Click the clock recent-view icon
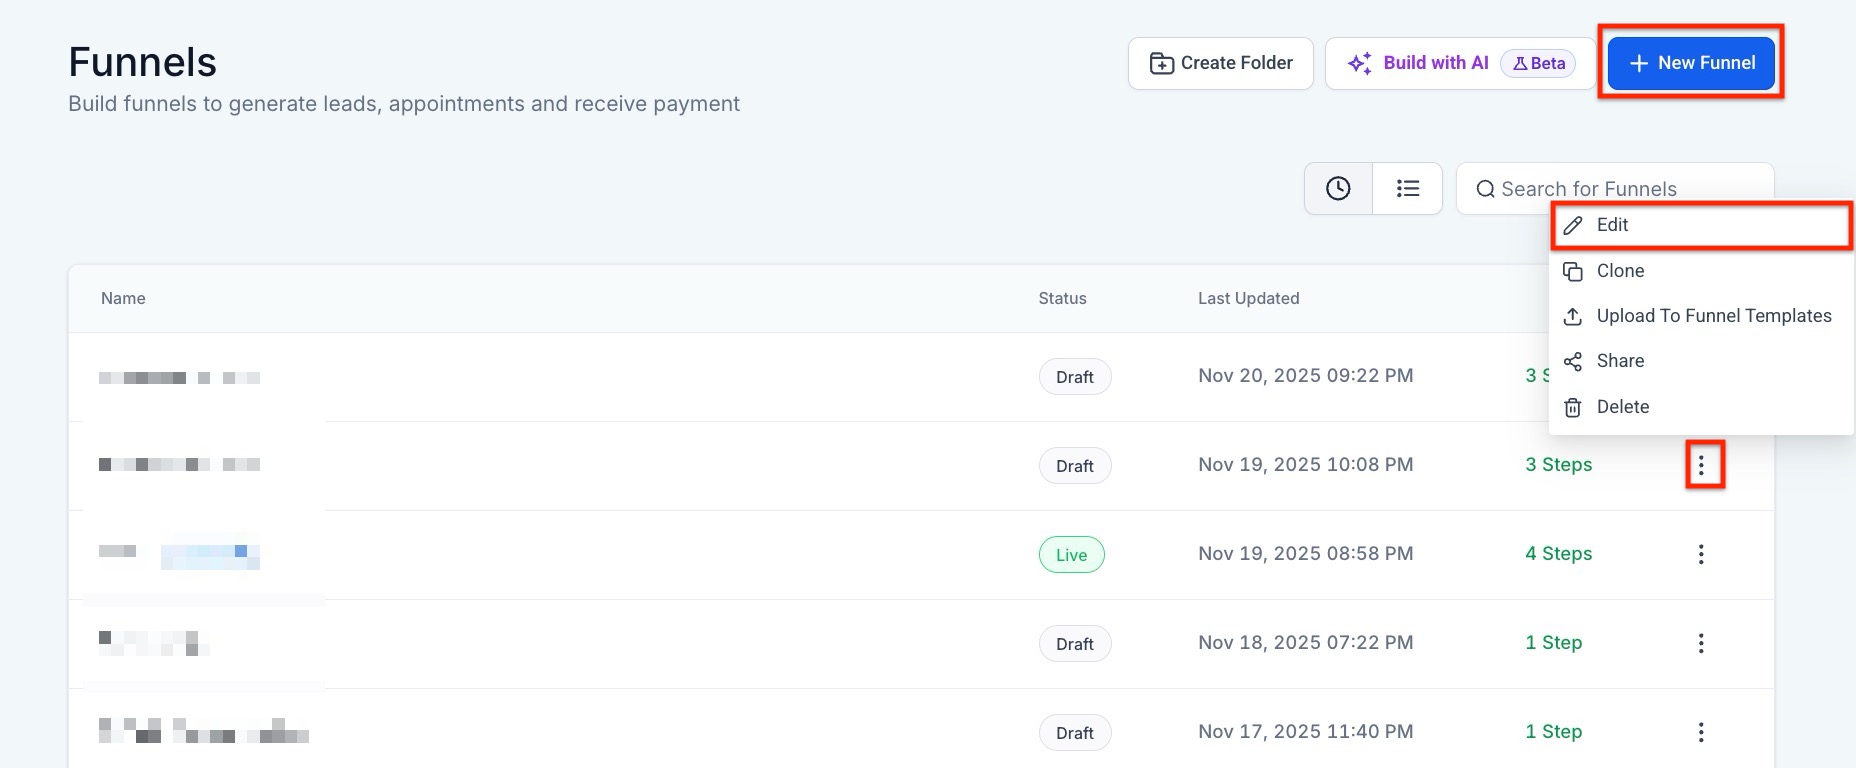Screen dimensions: 1856x768 point(1338,188)
